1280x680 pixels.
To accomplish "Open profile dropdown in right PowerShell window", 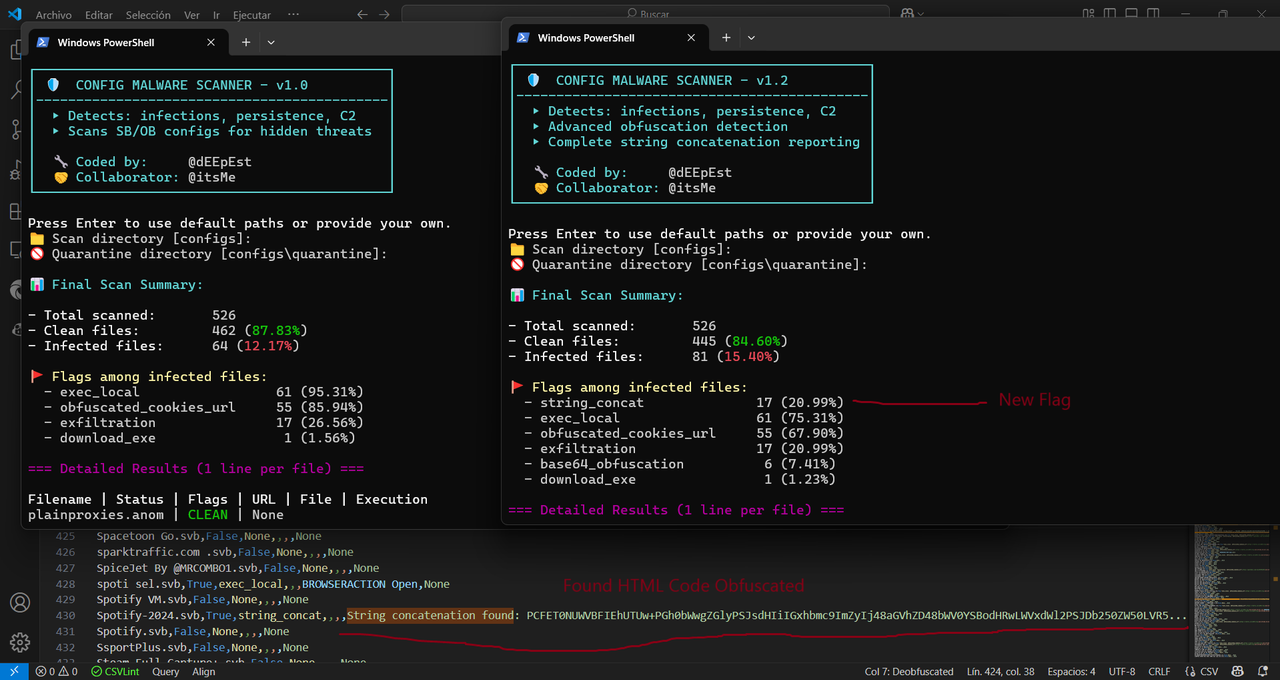I will pos(751,38).
